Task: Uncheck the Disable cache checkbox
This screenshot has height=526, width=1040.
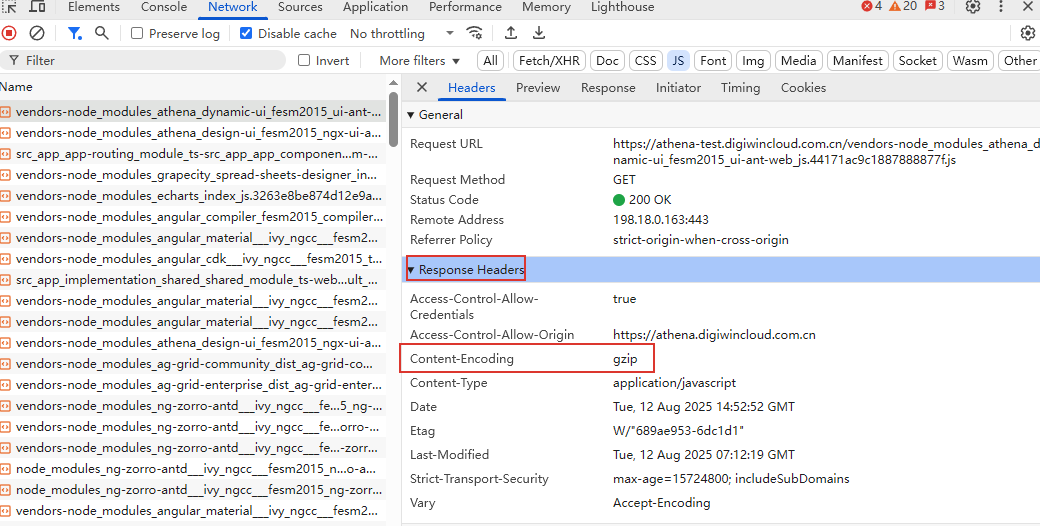Action: [247, 33]
